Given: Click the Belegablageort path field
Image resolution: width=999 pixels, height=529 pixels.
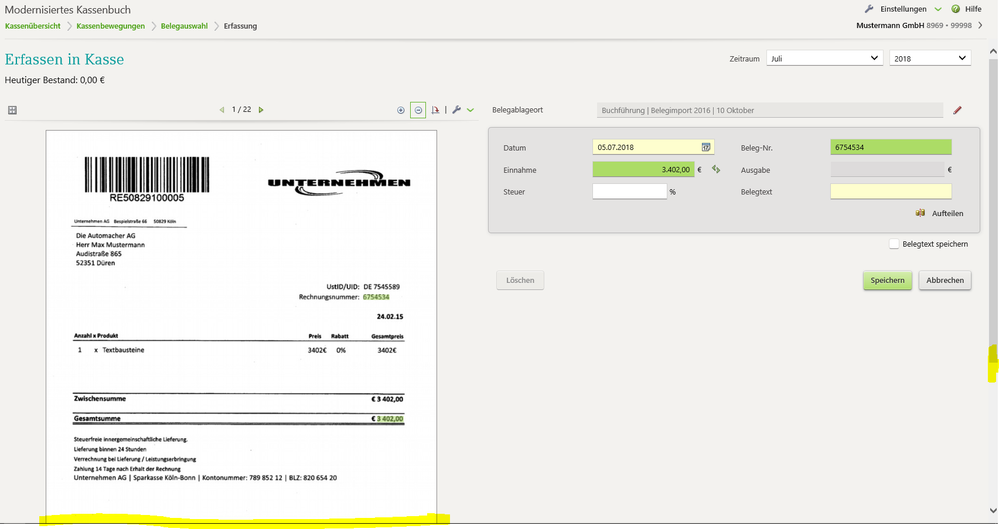Looking at the screenshot, I should [x=770, y=110].
